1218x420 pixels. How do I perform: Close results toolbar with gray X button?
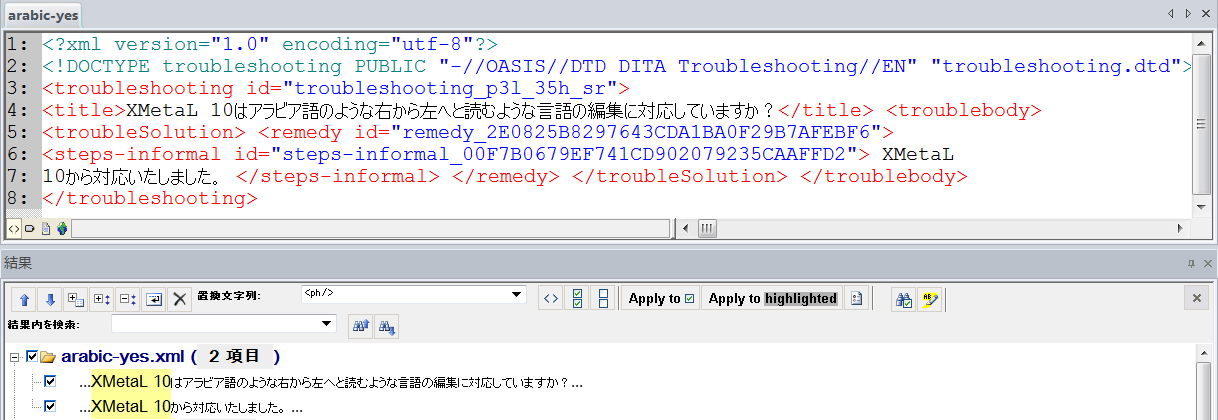(1197, 299)
